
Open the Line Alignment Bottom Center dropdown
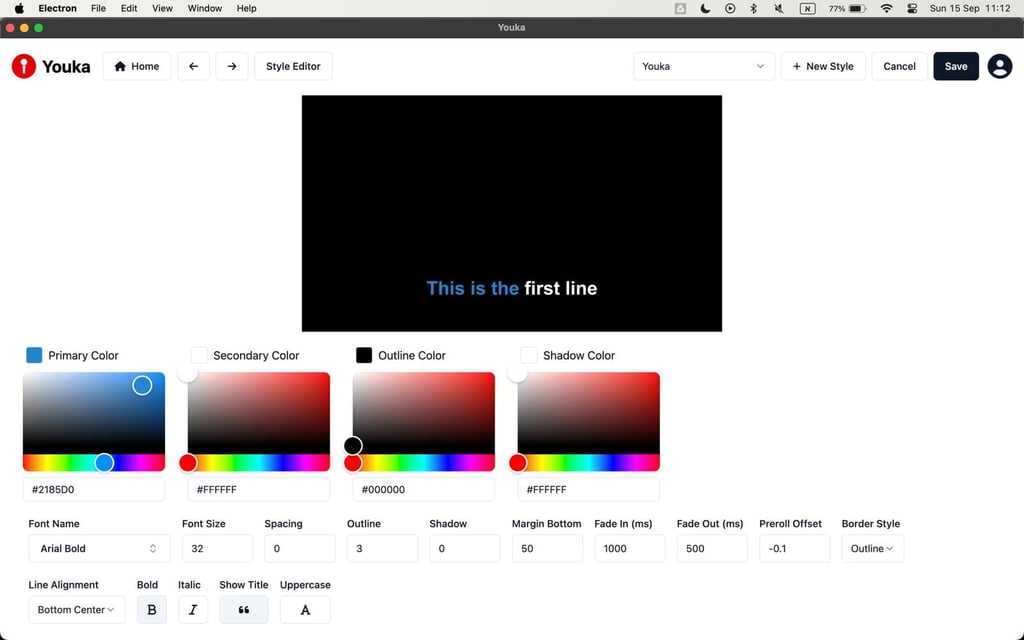point(76,609)
